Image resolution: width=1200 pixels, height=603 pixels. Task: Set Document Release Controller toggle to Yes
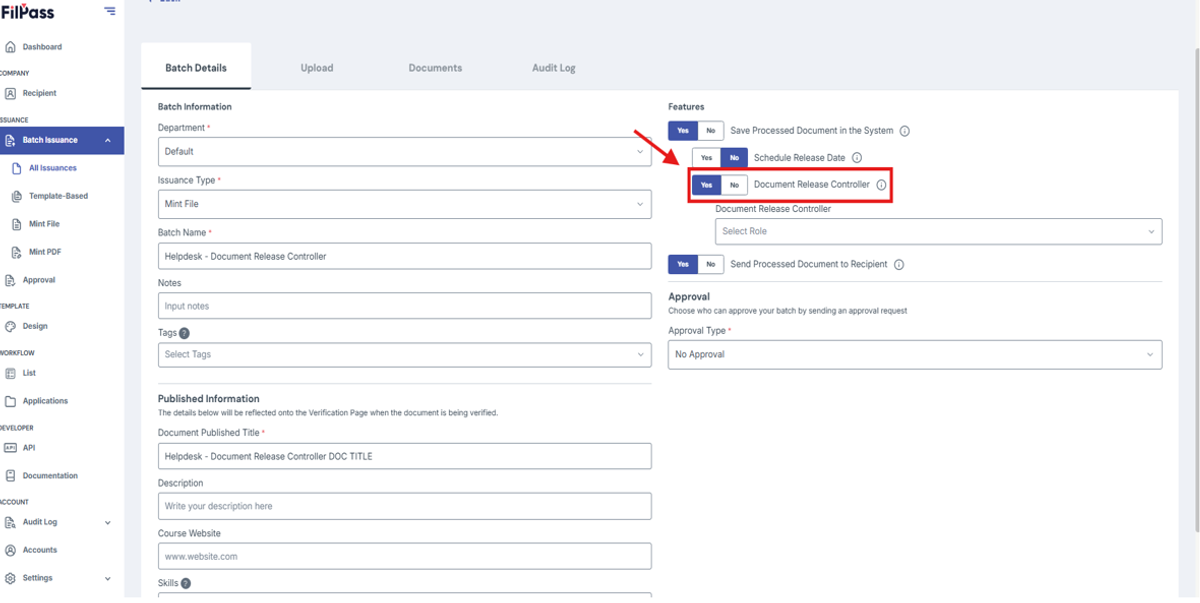click(706, 185)
